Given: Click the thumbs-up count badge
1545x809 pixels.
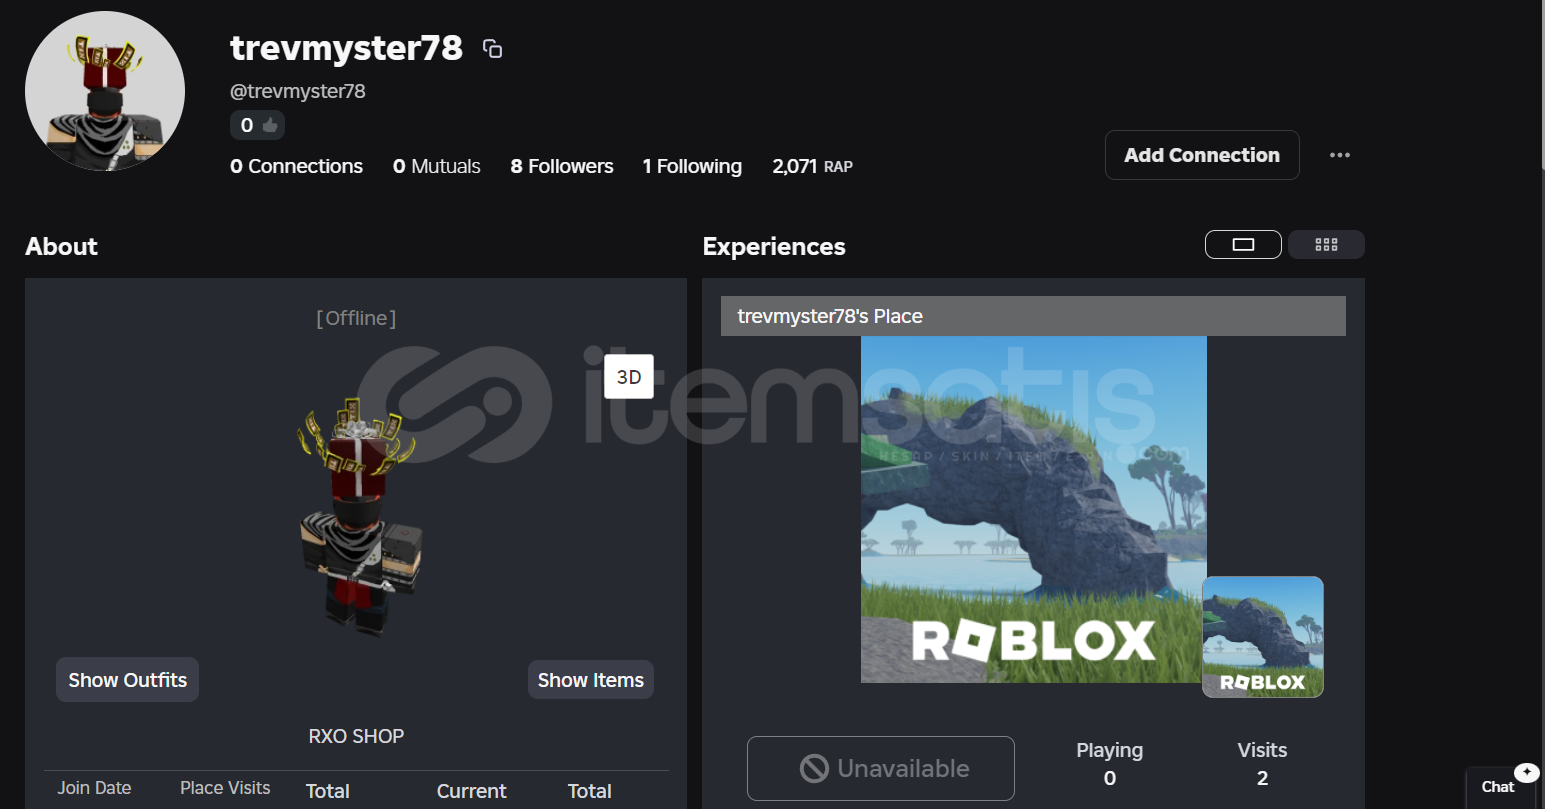Looking at the screenshot, I should pyautogui.click(x=257, y=125).
